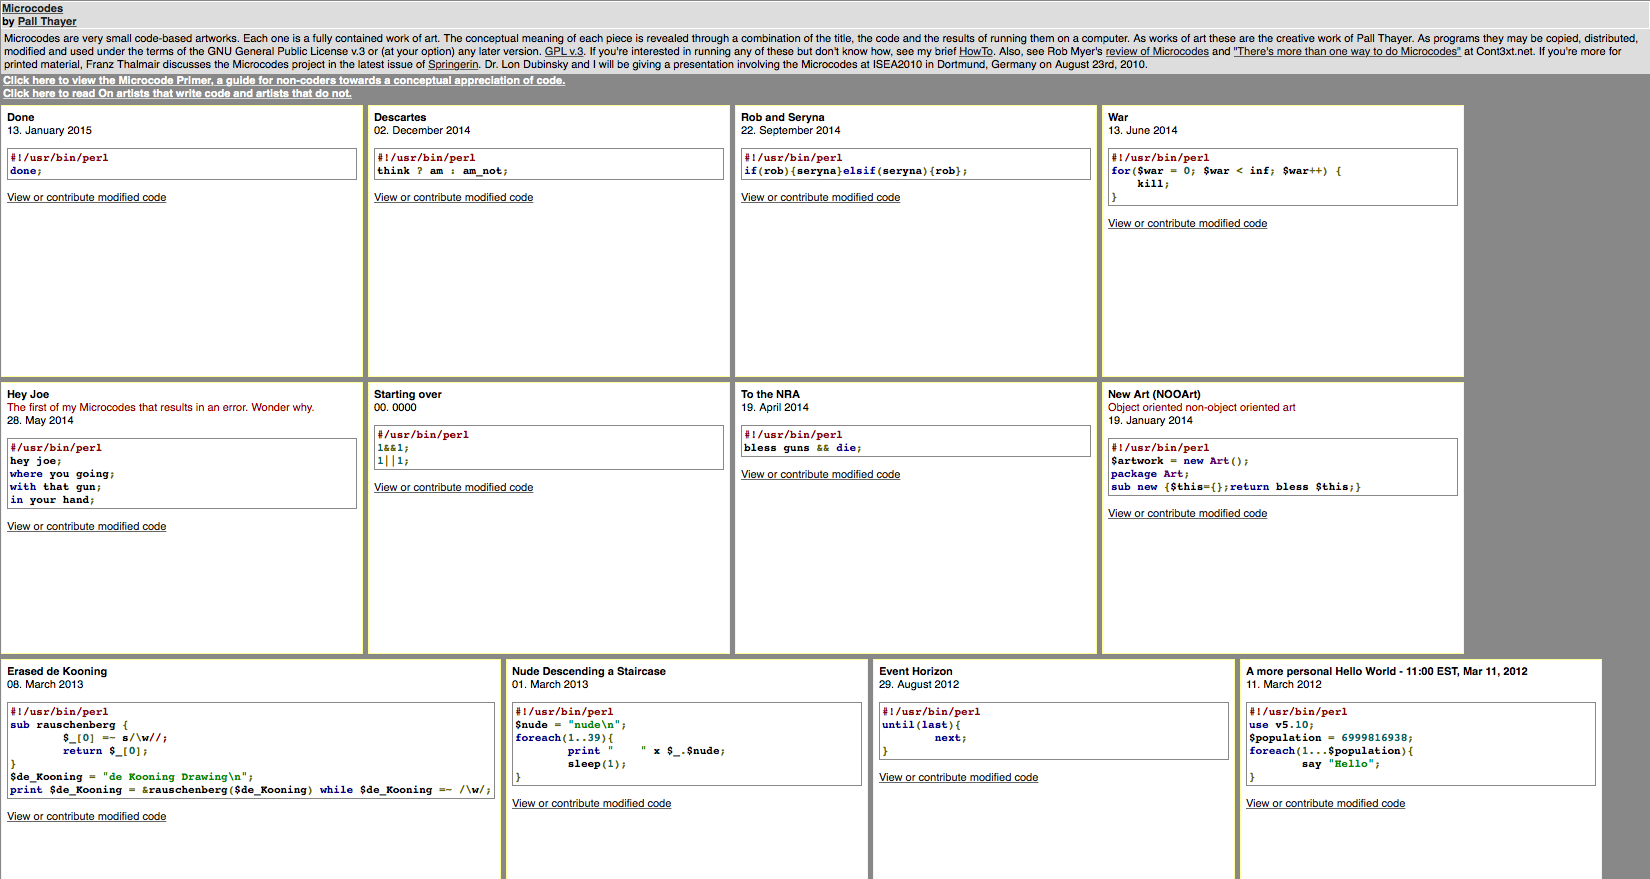
Task: Click the Microcode Primer guide link
Action: [283, 80]
